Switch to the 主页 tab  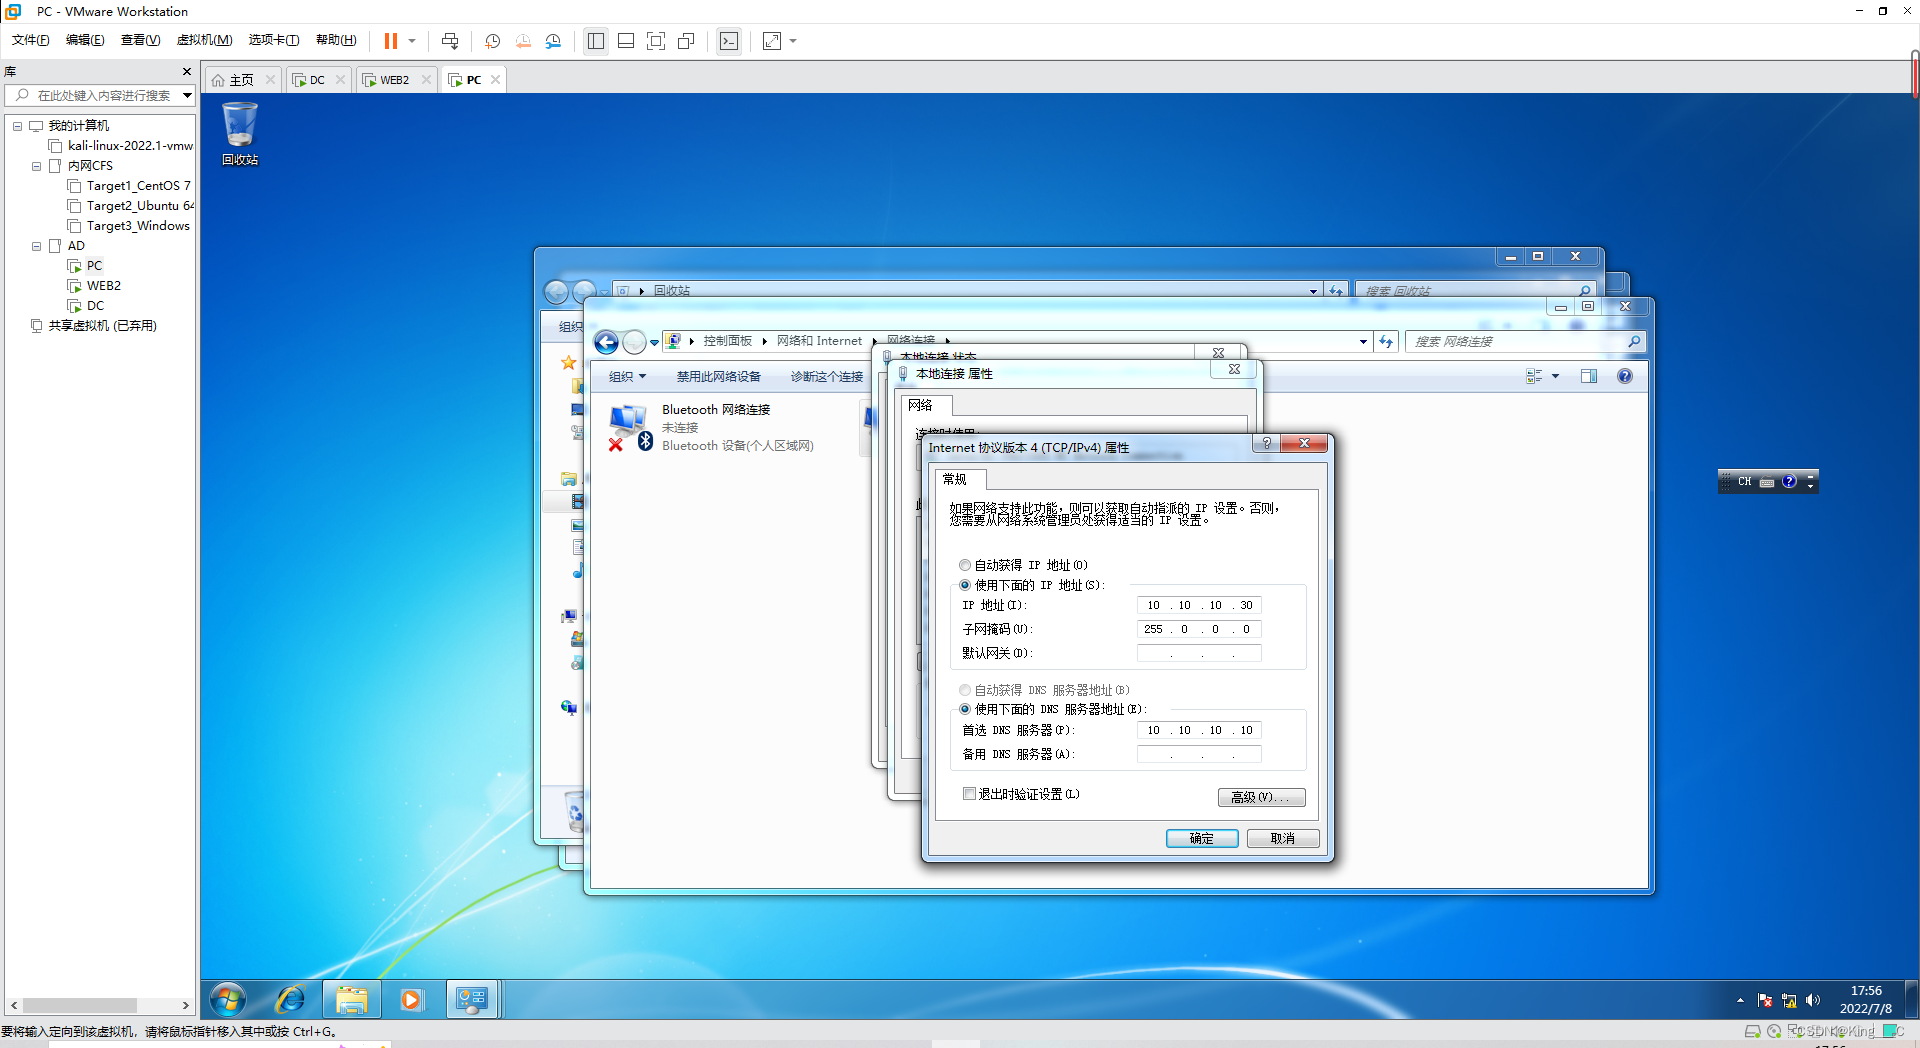pyautogui.click(x=241, y=80)
